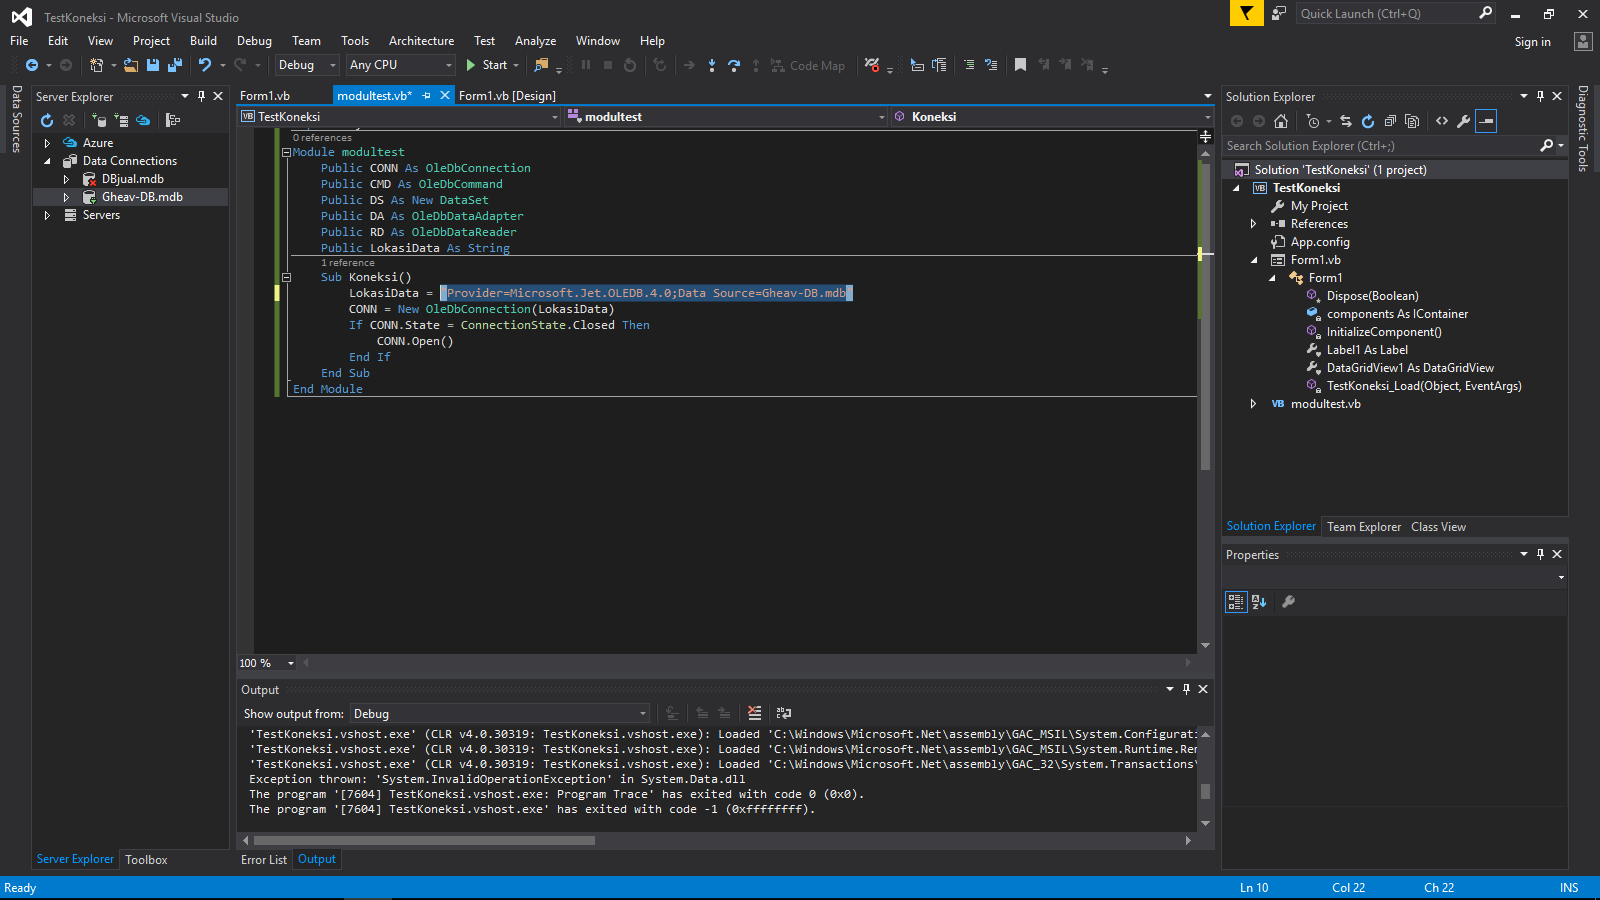Toggle the bookmark icon in the toolbar

pyautogui.click(x=1020, y=65)
